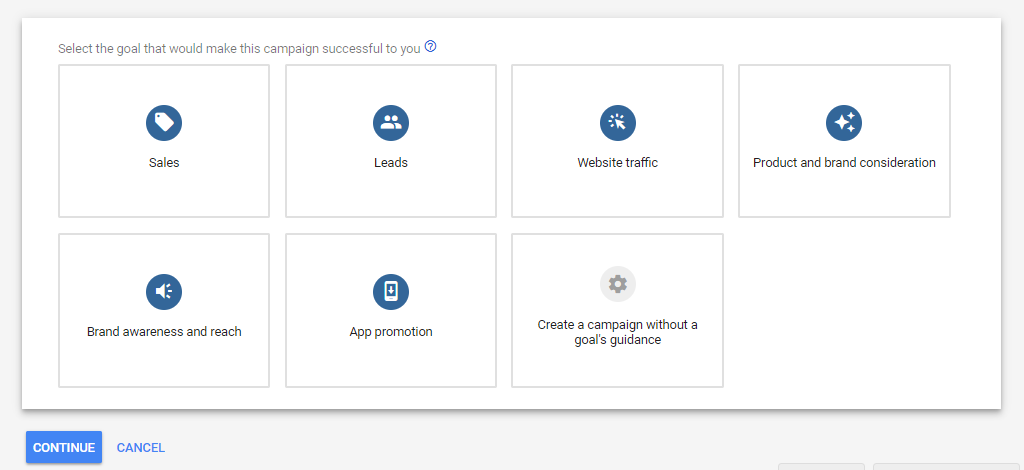Viewport: 1024px width, 470px height.
Task: Click the blue CONTINUE button
Action: click(64, 447)
